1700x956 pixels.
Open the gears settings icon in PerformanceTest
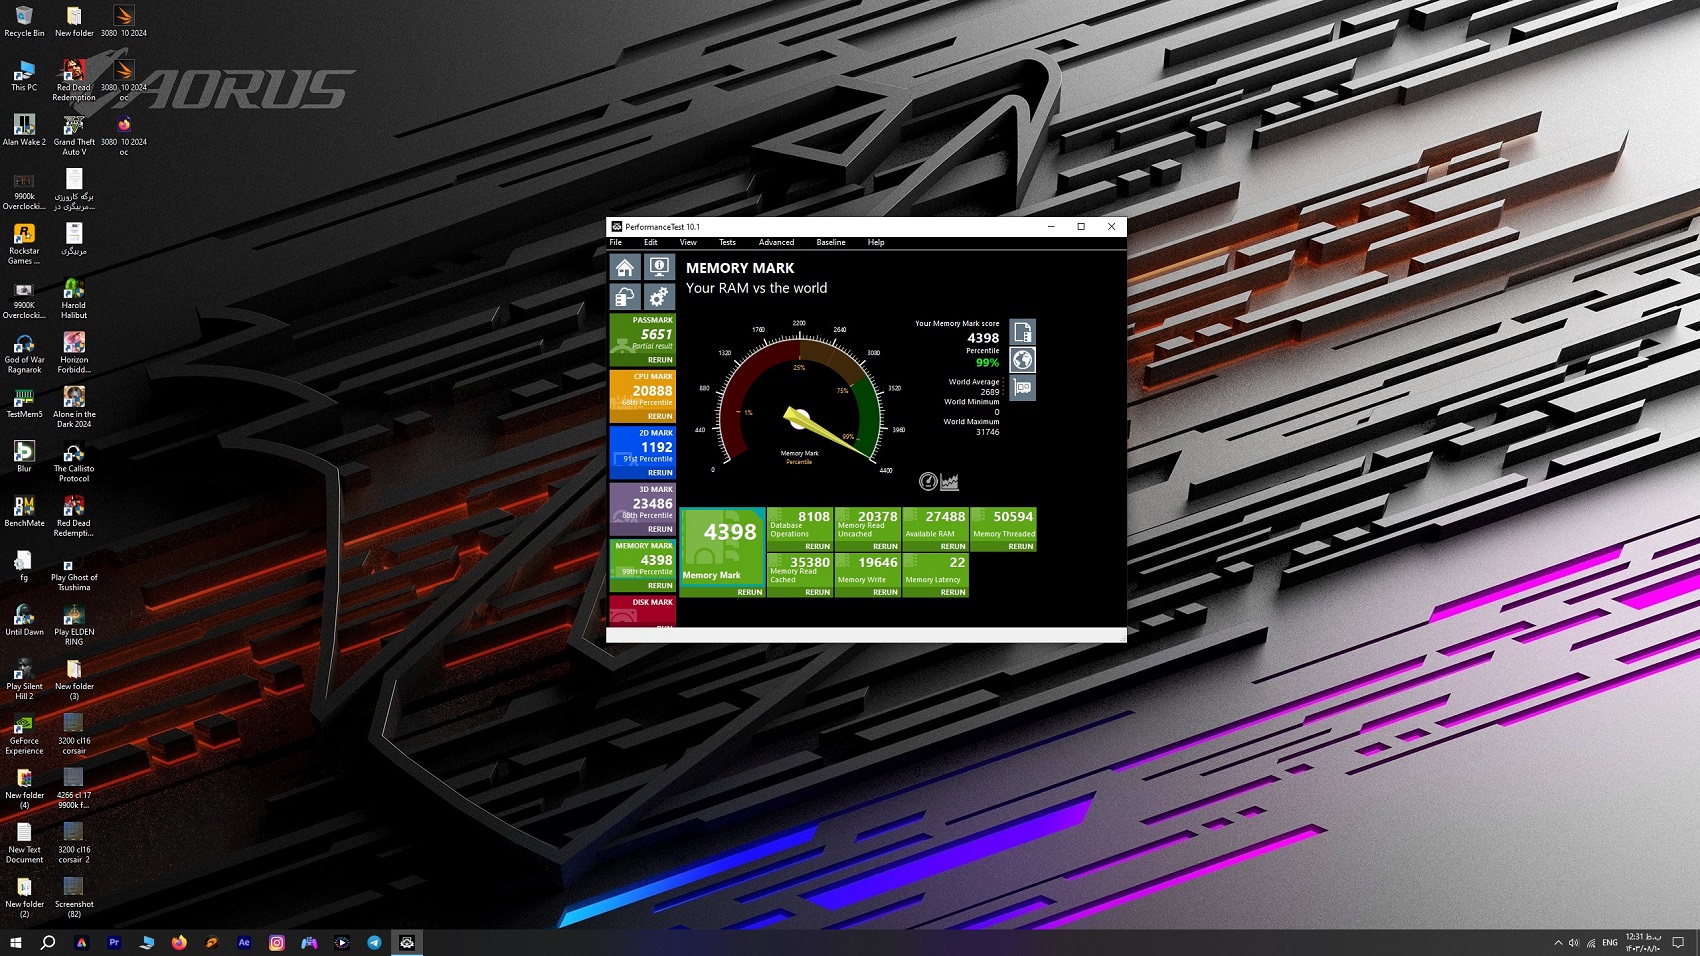click(659, 297)
